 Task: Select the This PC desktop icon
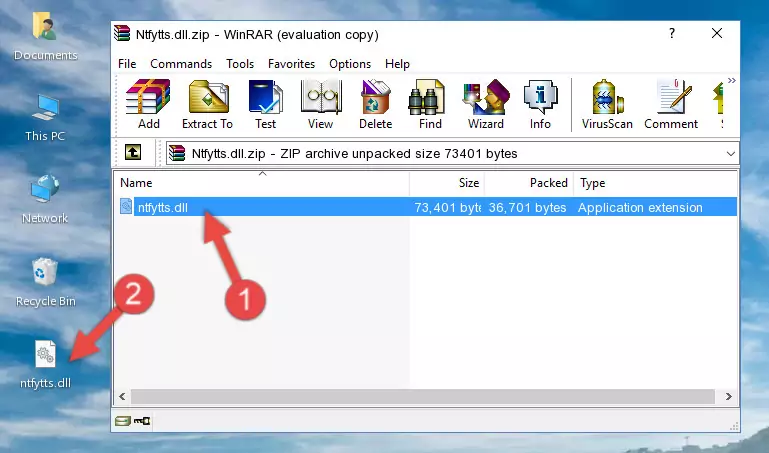(45, 118)
